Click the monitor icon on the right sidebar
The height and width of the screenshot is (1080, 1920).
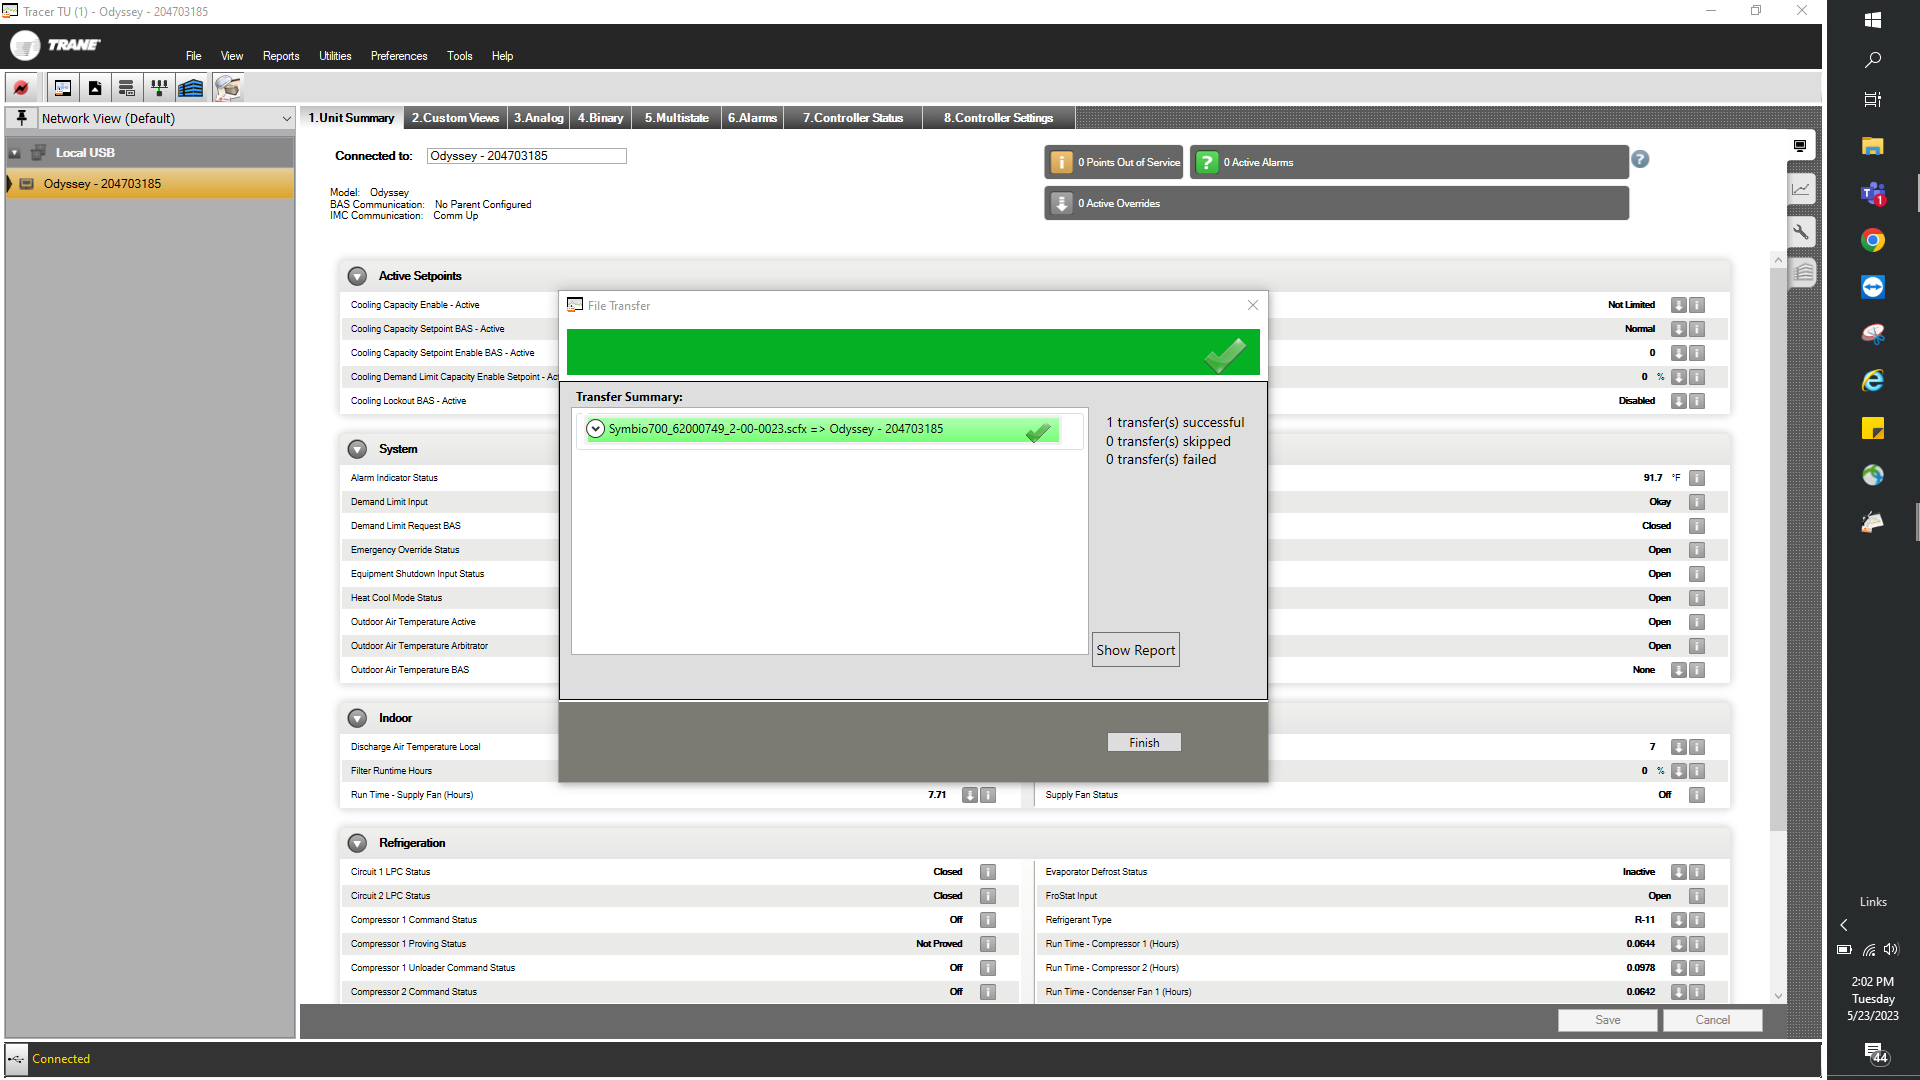[x=1800, y=146]
